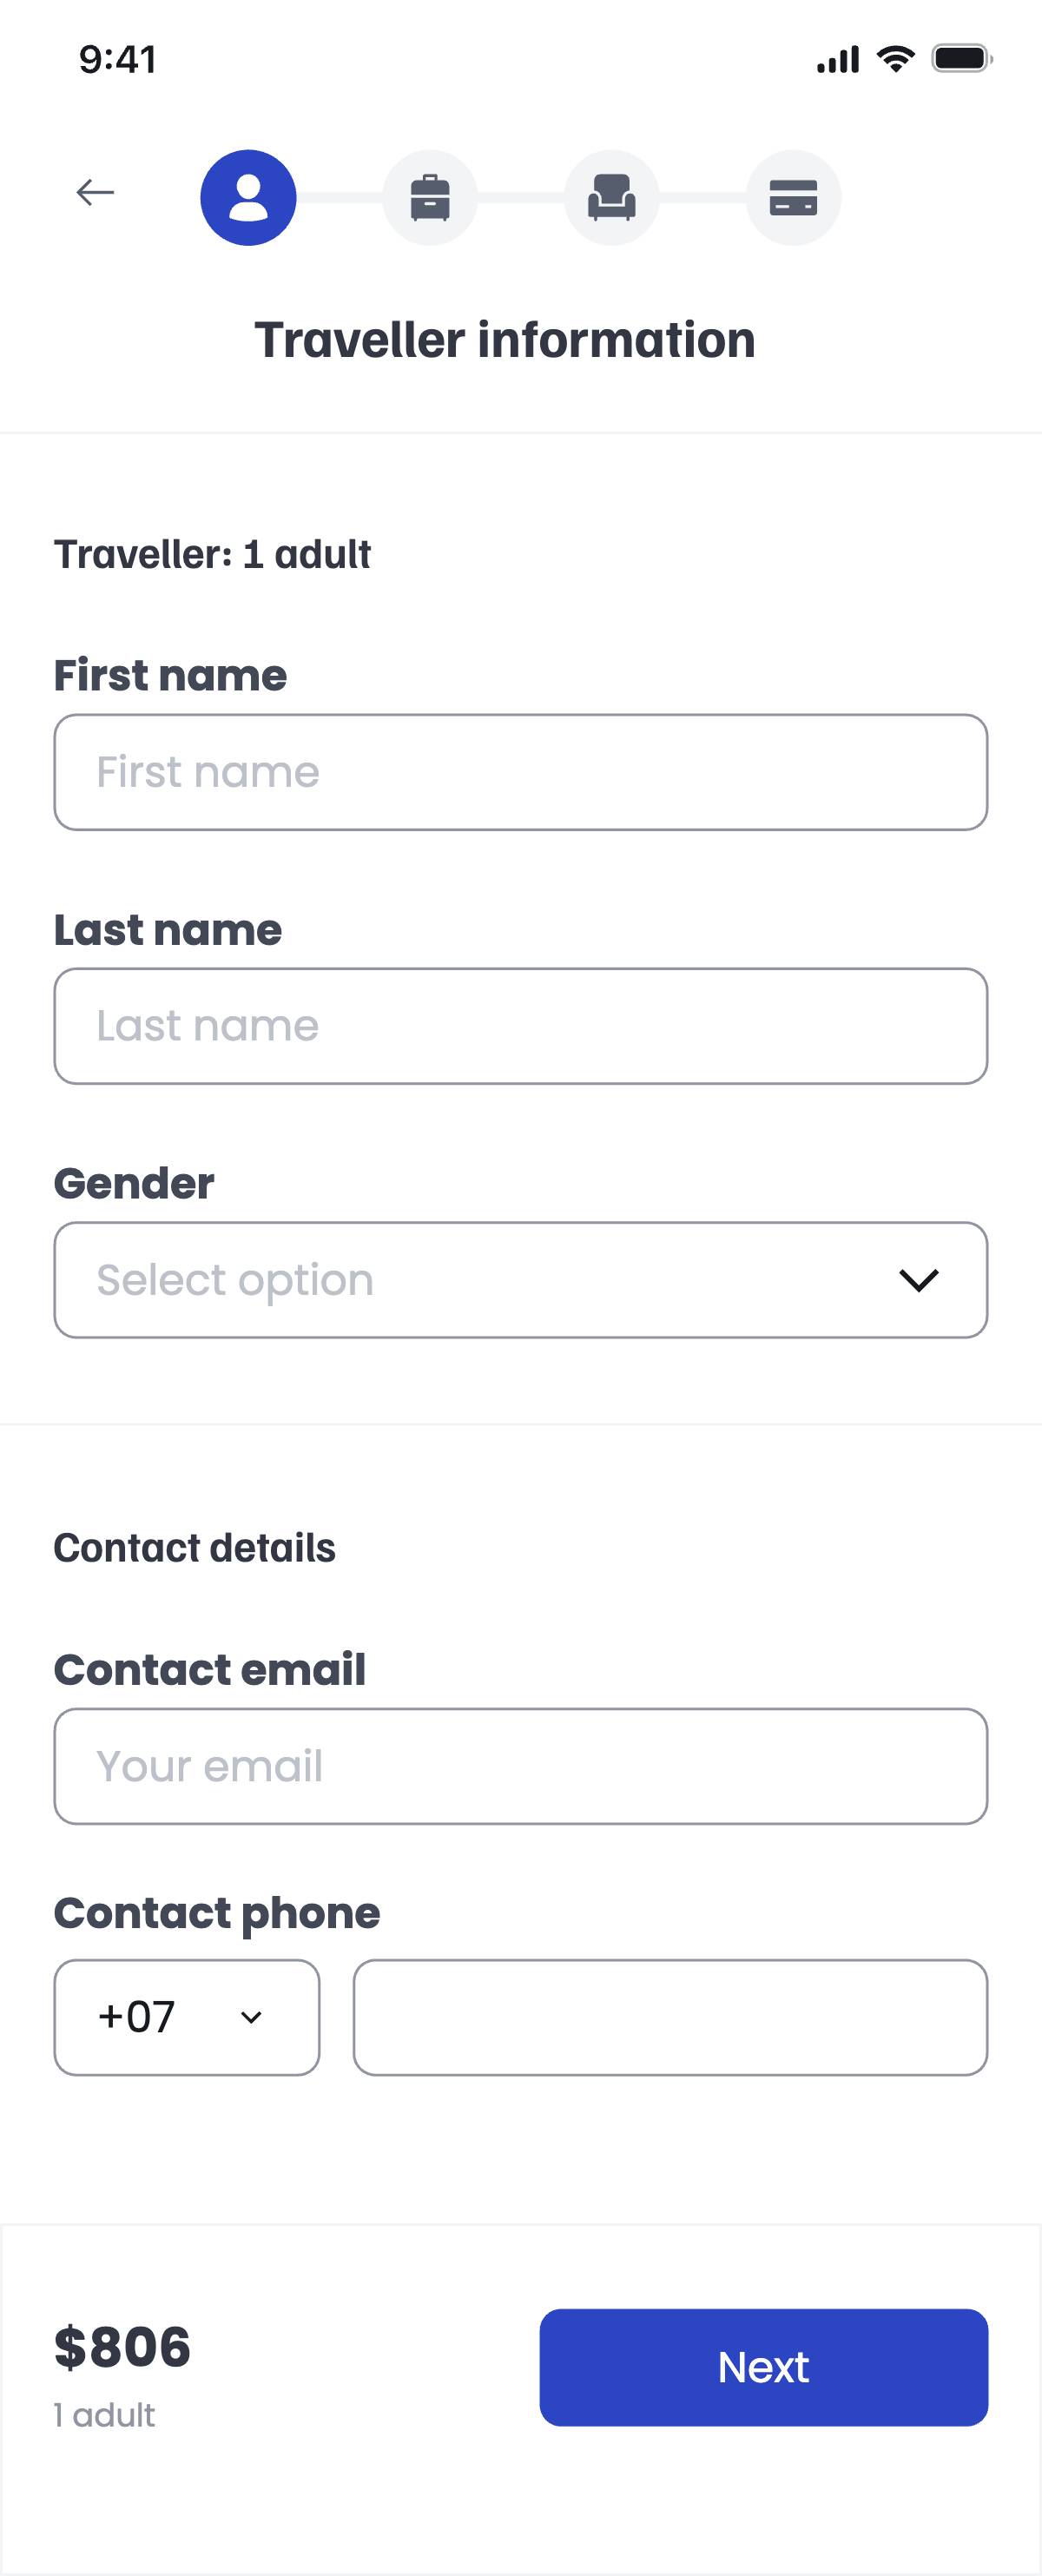Click the "Contact details" section title

coord(195,1548)
